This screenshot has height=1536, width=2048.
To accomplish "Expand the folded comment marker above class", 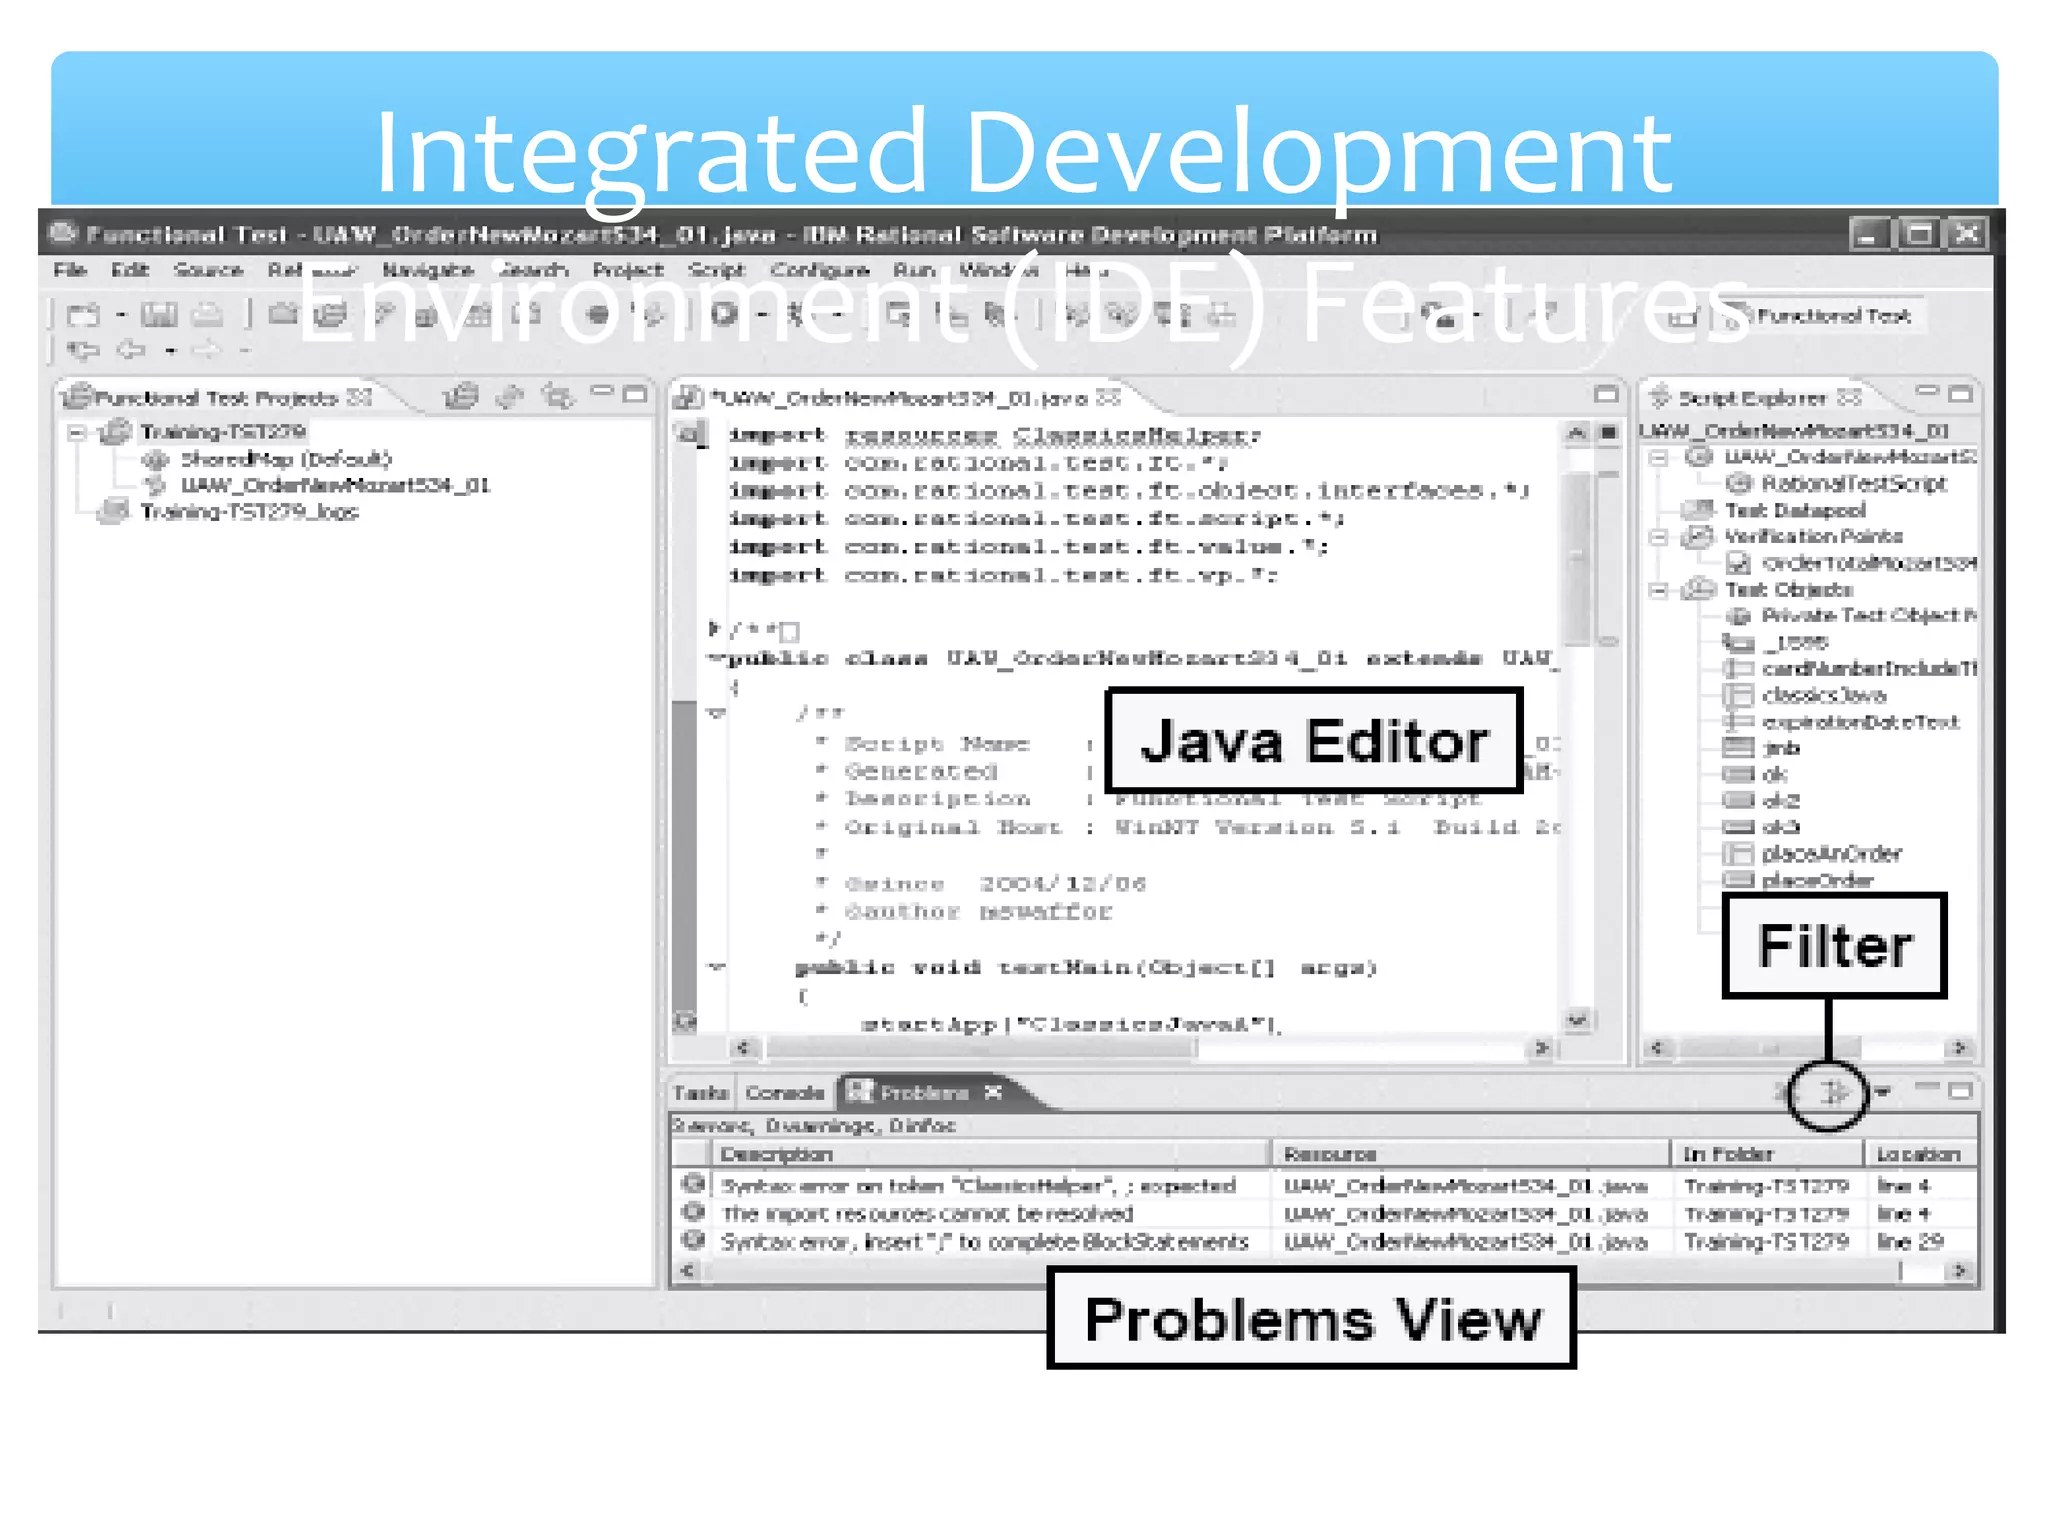I will [x=714, y=629].
